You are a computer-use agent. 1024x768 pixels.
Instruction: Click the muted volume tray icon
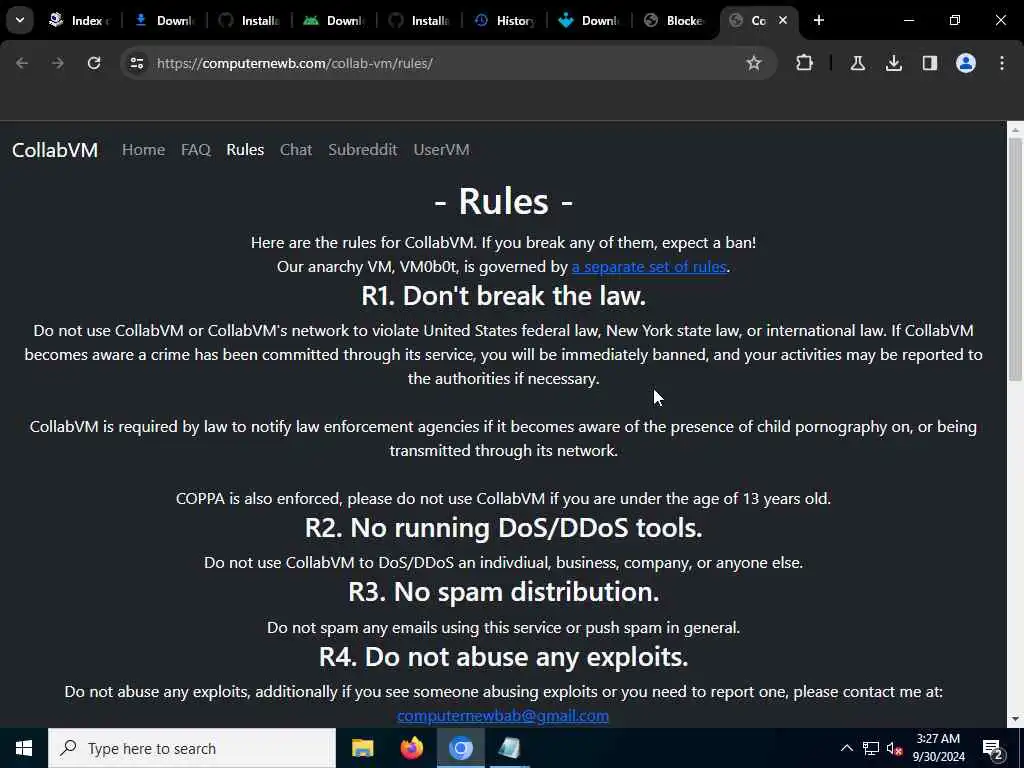click(894, 748)
